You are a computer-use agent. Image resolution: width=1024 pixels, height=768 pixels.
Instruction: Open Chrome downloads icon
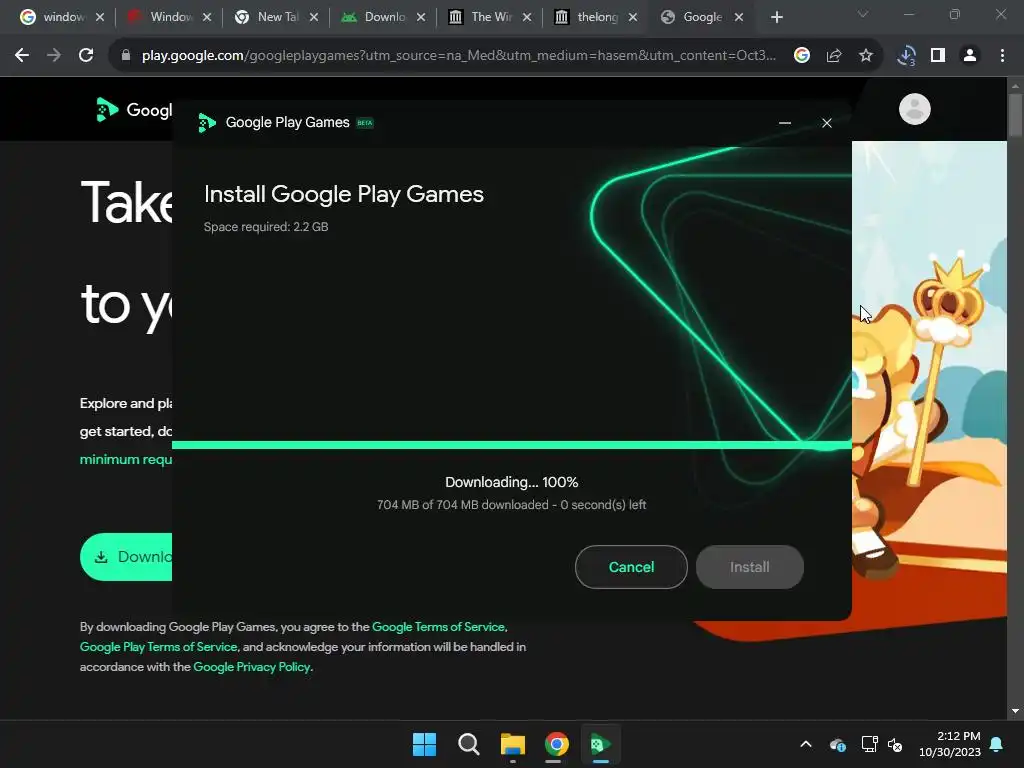click(x=906, y=56)
